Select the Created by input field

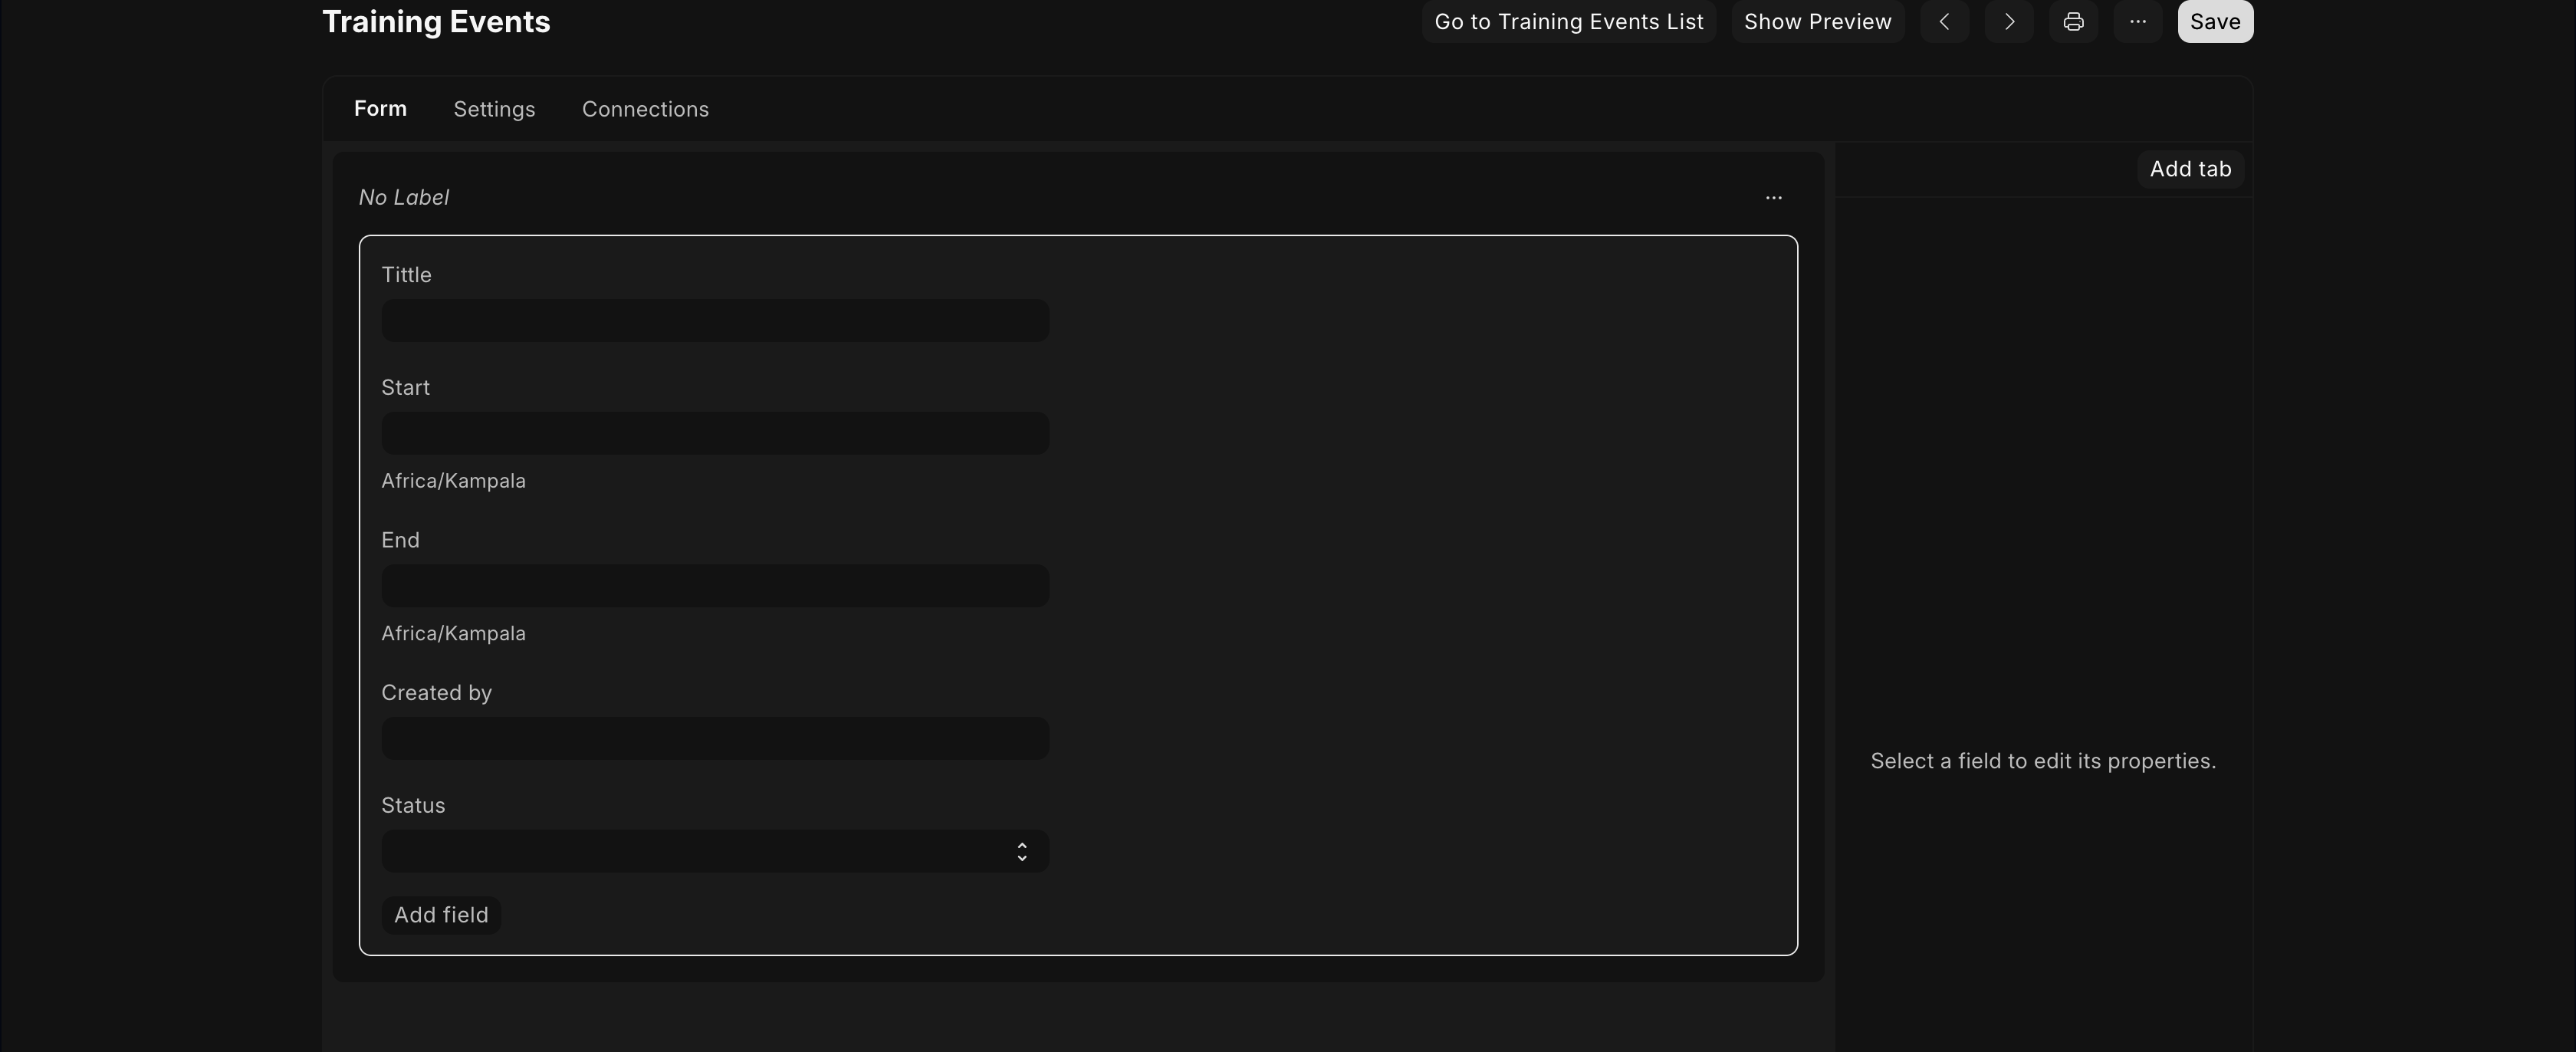pos(715,738)
